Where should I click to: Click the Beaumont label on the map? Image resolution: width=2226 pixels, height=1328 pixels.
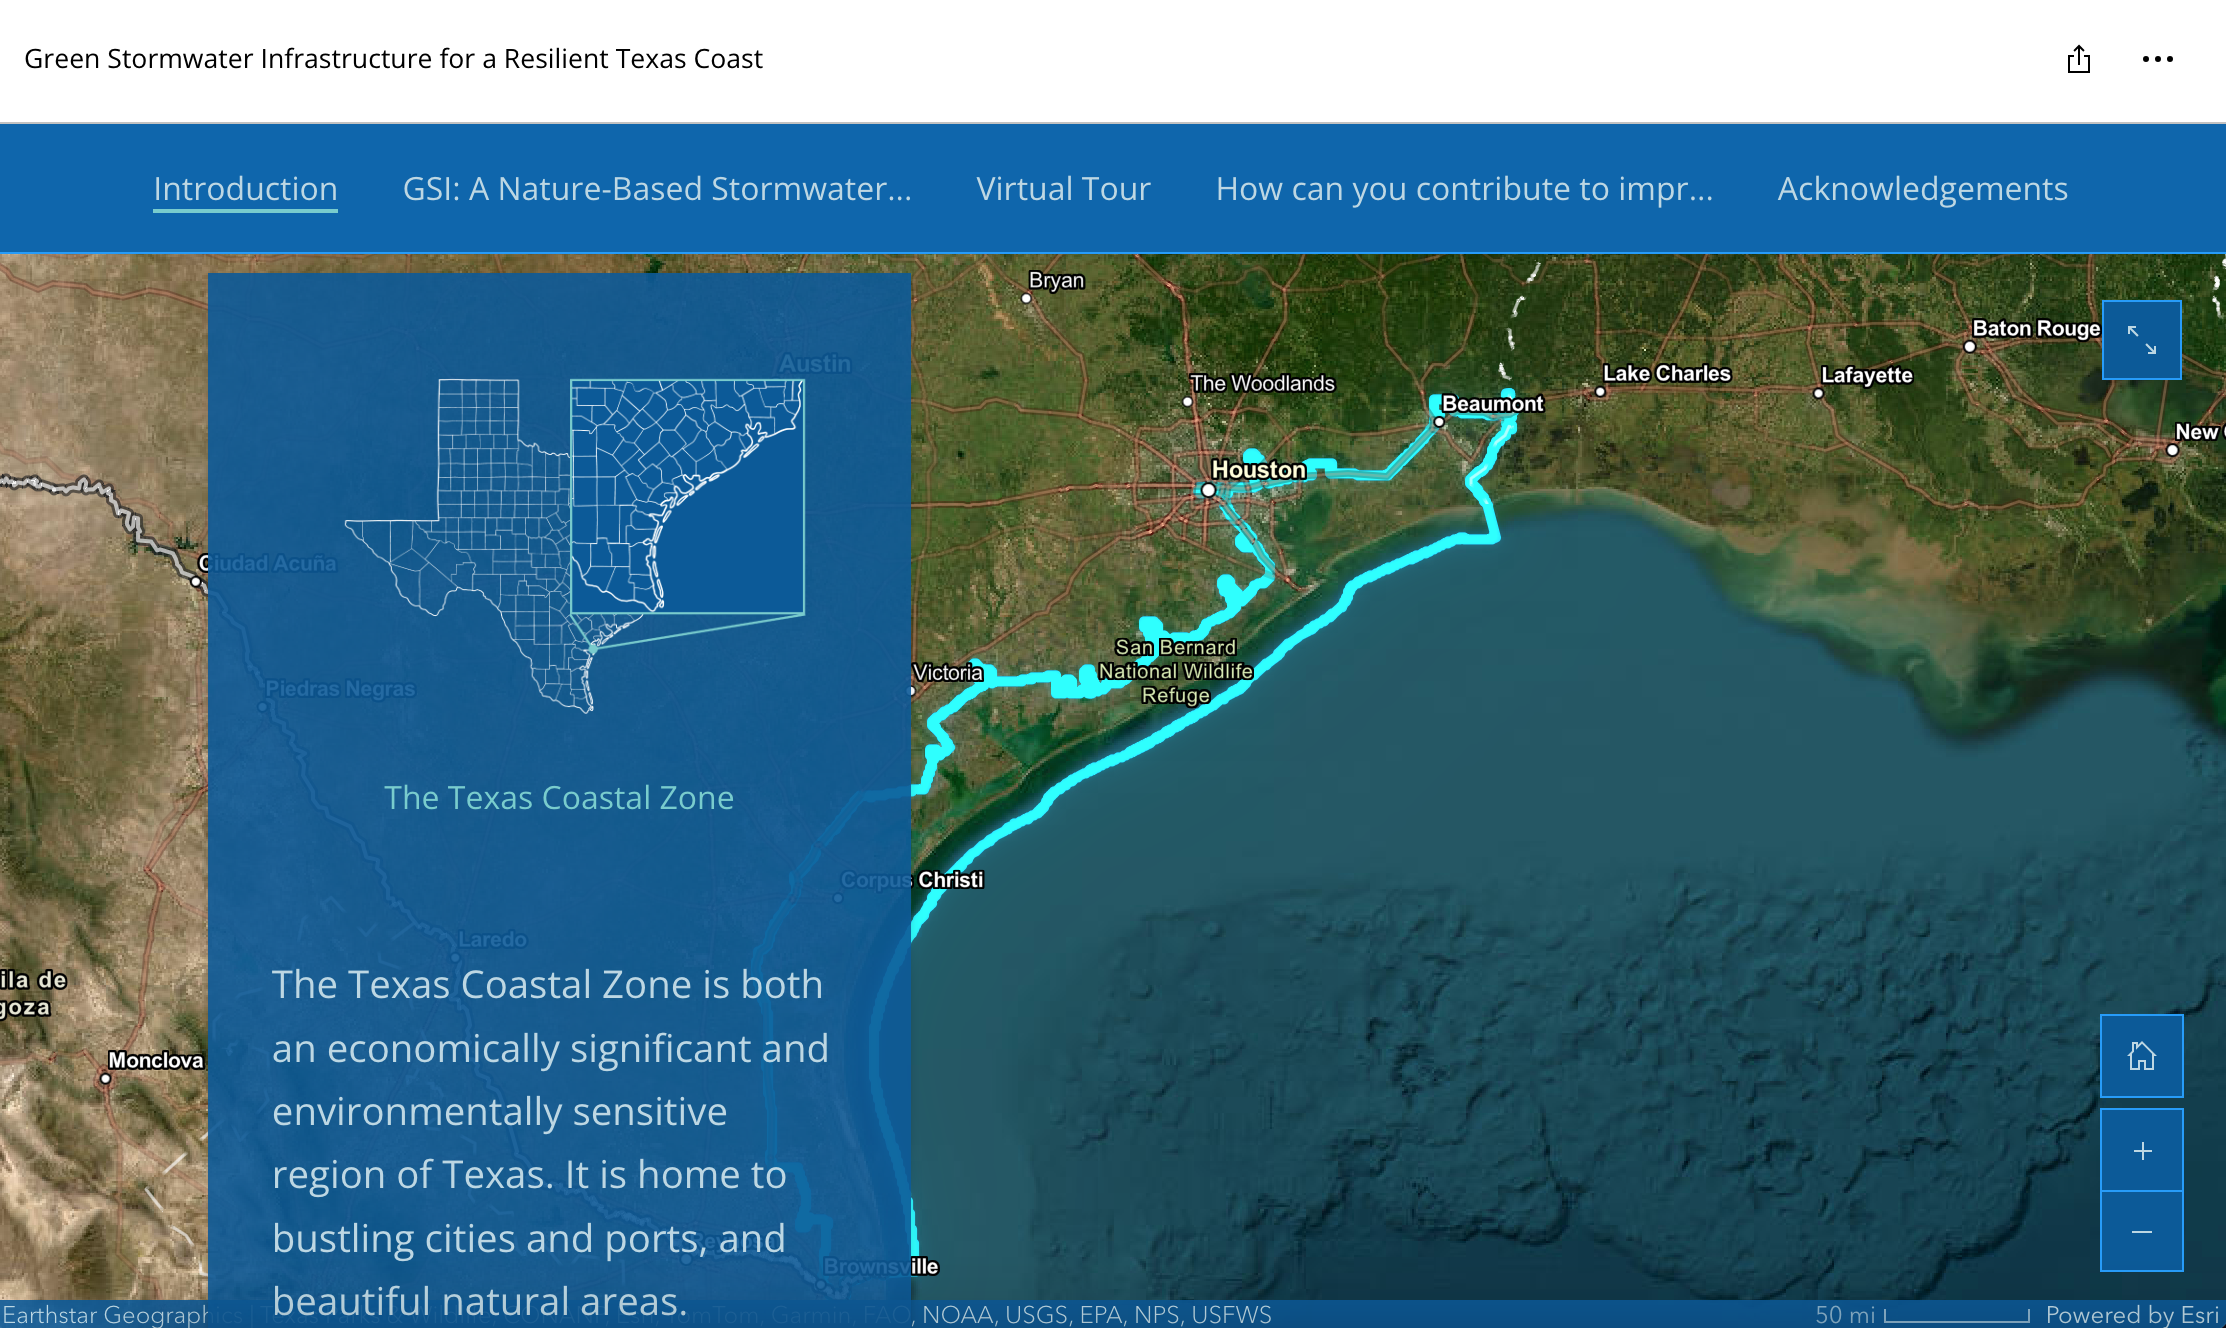click(1492, 404)
